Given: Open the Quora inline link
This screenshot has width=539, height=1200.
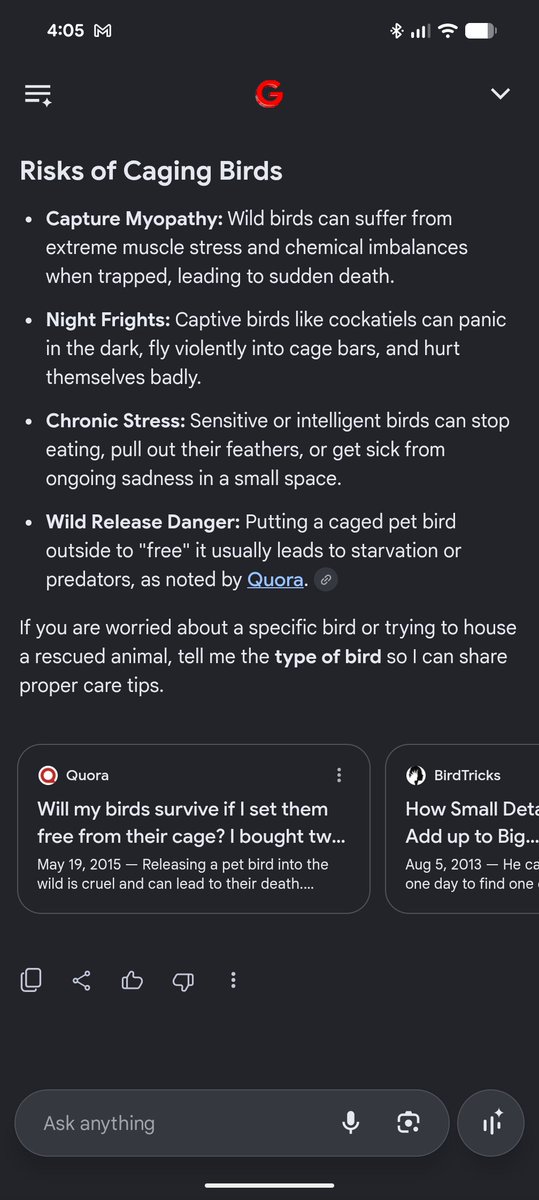Looking at the screenshot, I should [275, 579].
